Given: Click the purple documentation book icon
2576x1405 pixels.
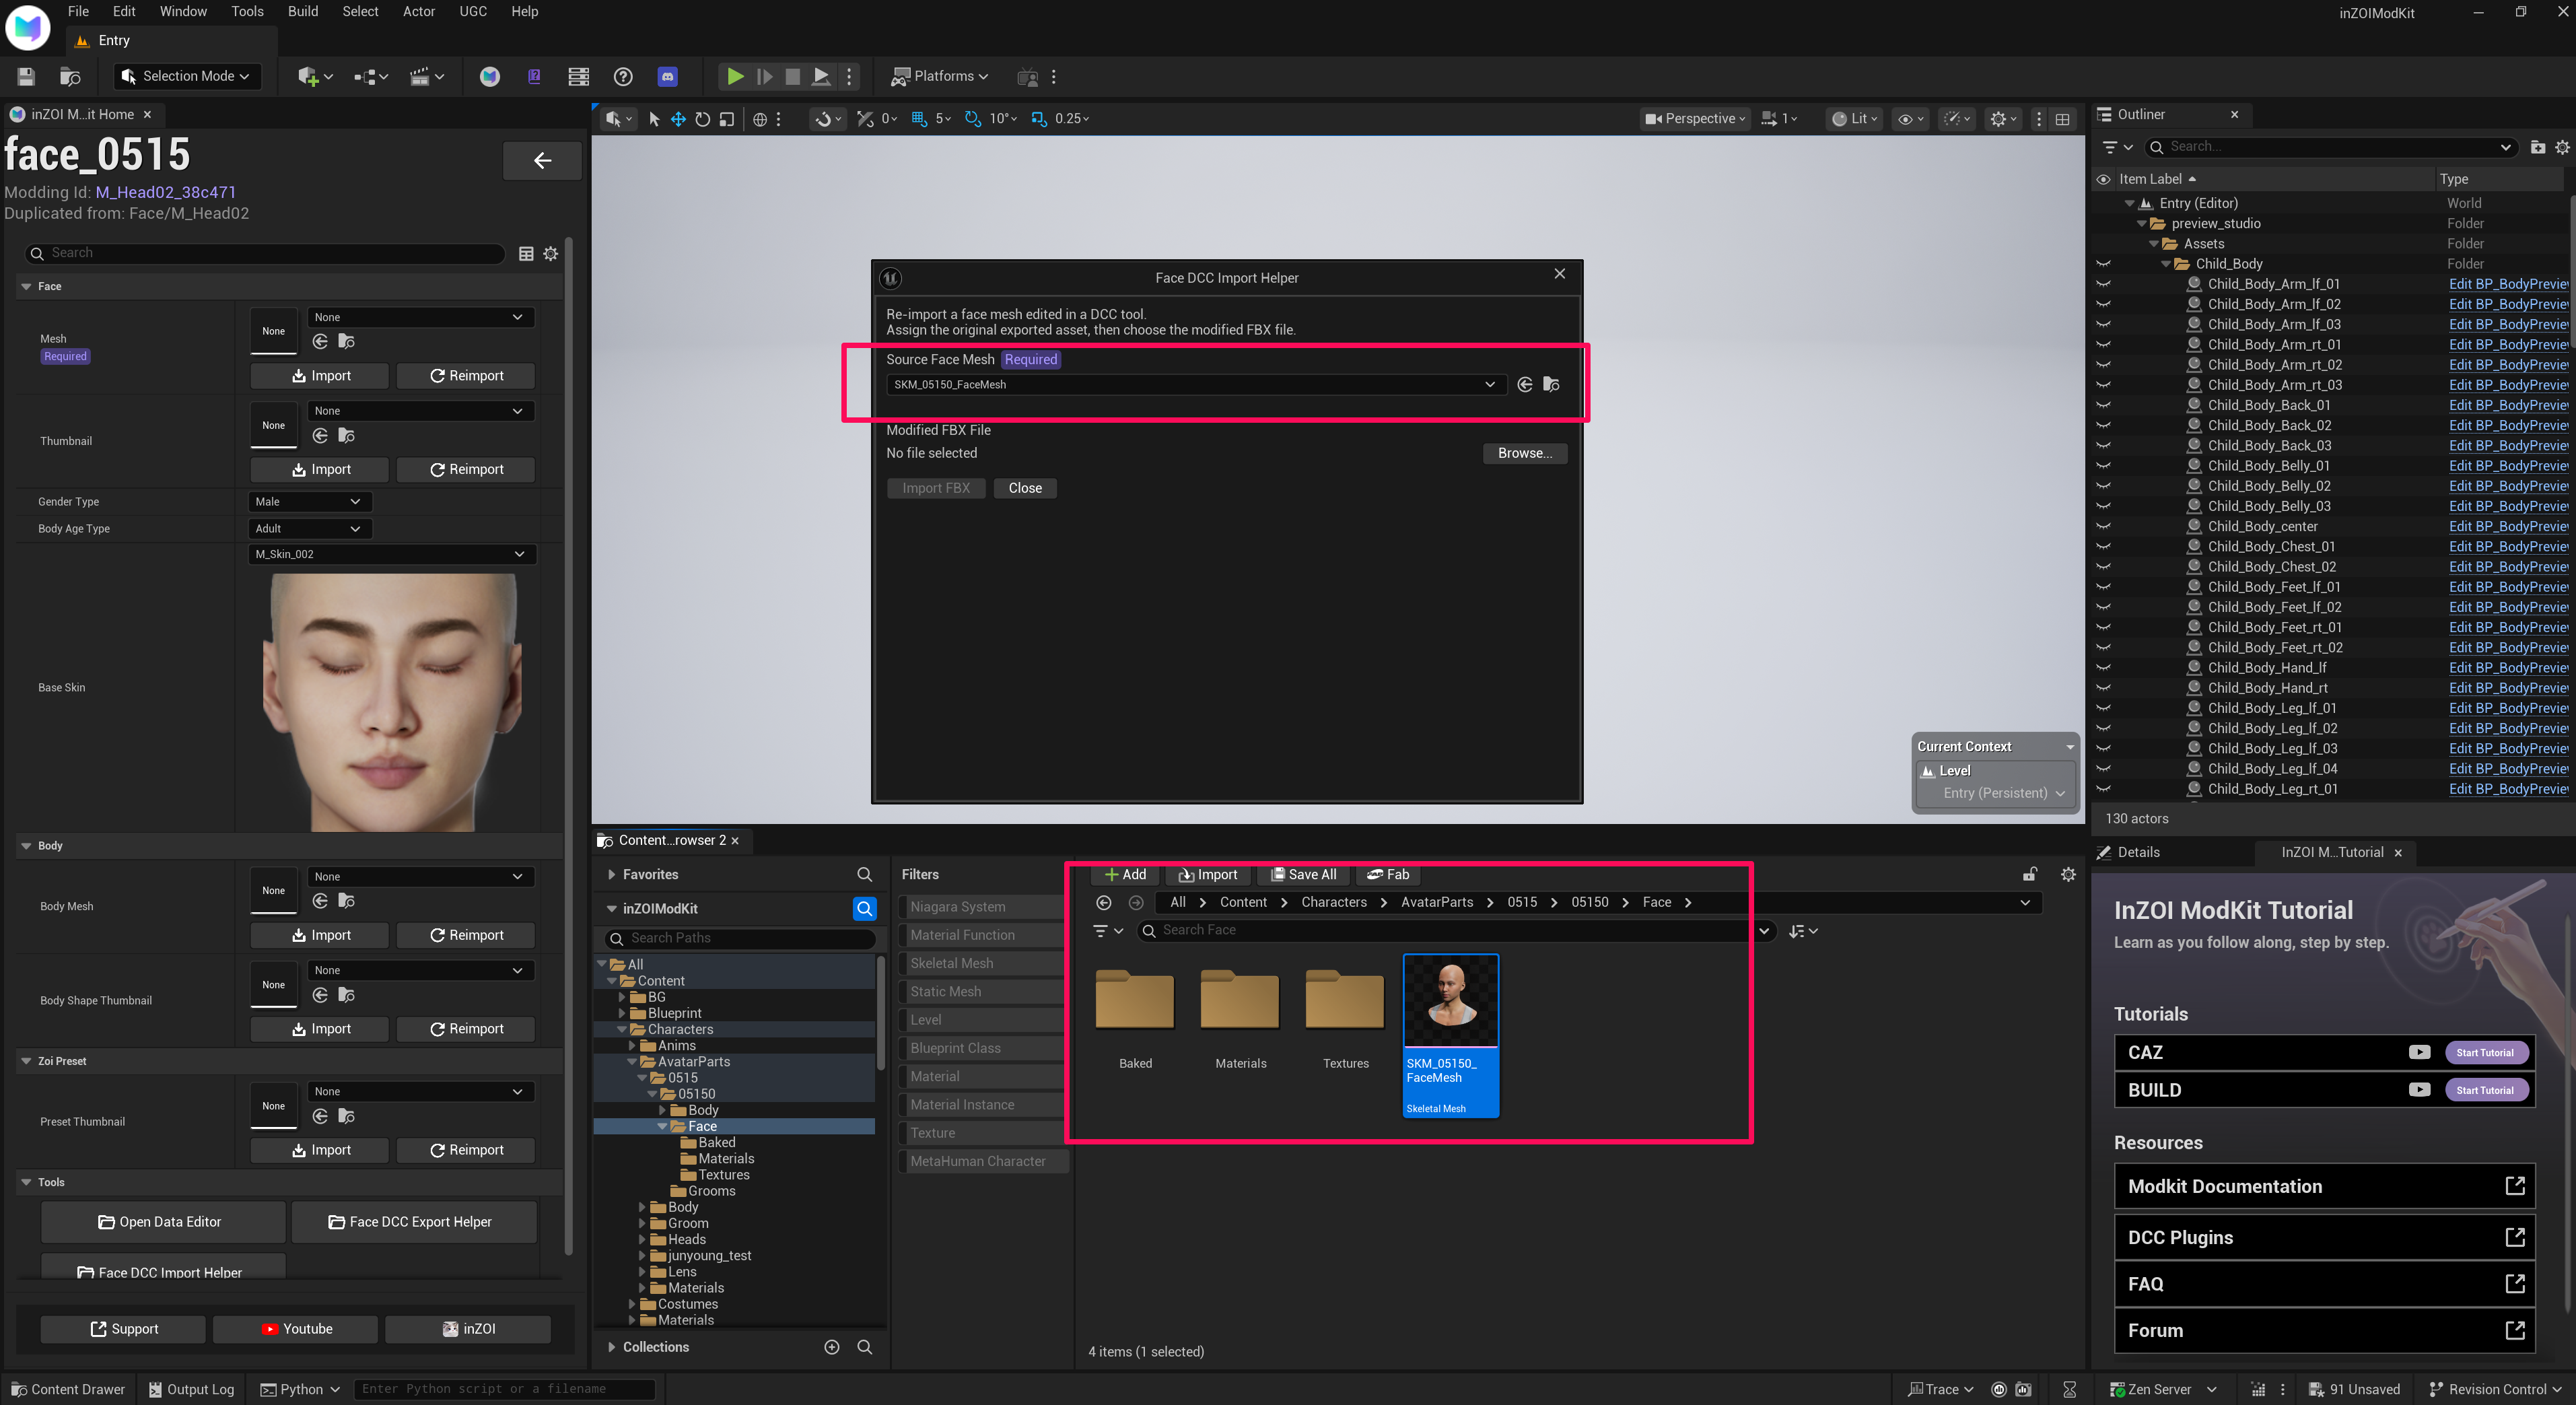Looking at the screenshot, I should coord(534,76).
